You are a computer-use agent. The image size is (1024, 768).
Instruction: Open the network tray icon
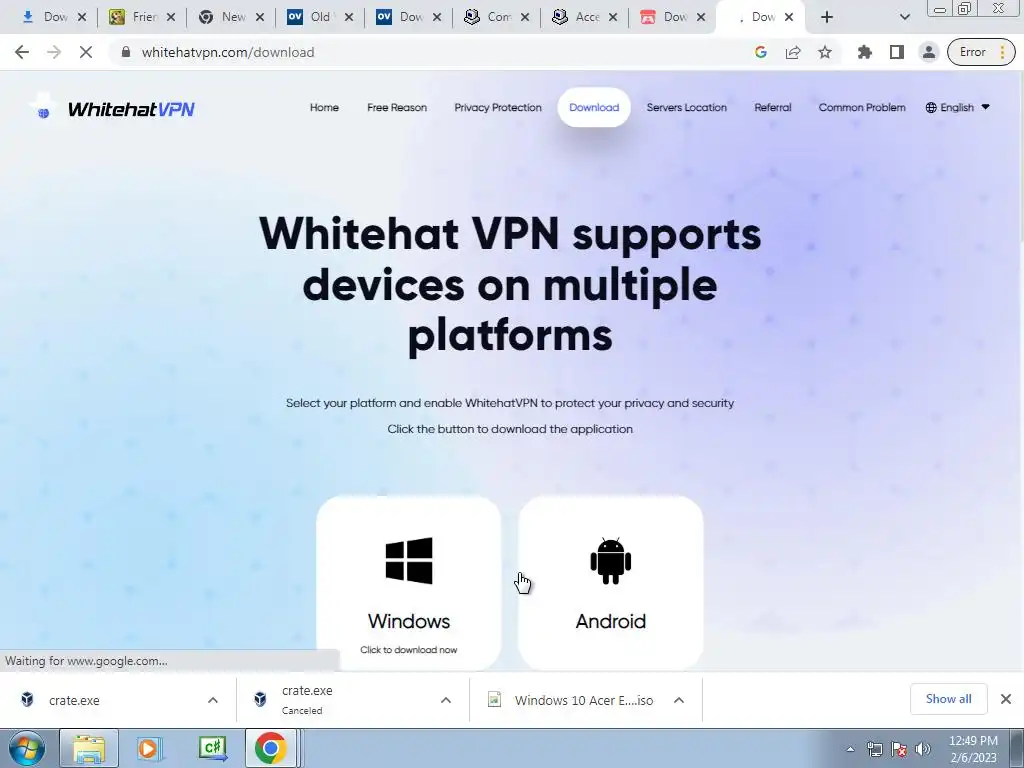point(874,749)
